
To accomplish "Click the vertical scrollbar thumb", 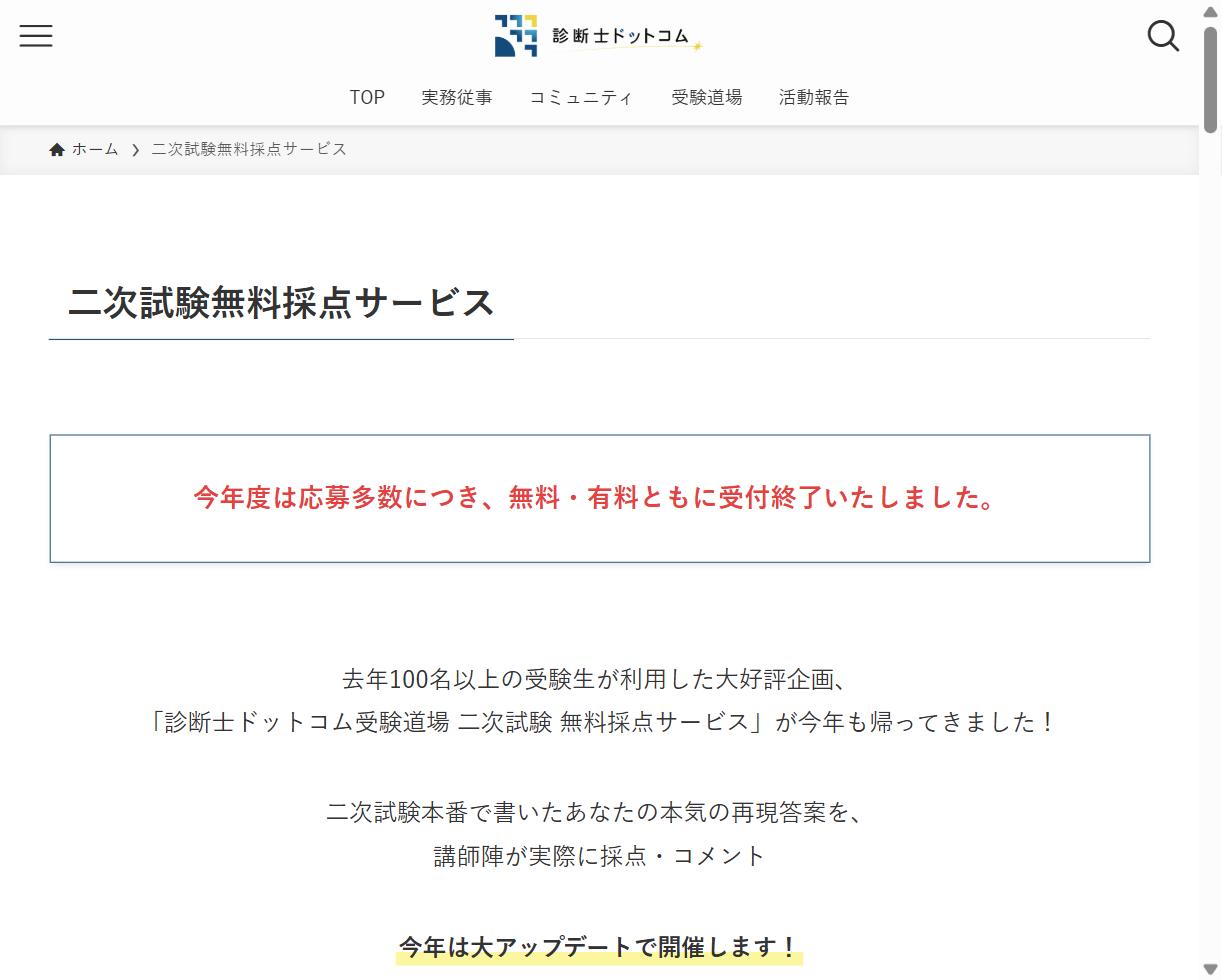I will [x=1211, y=80].
